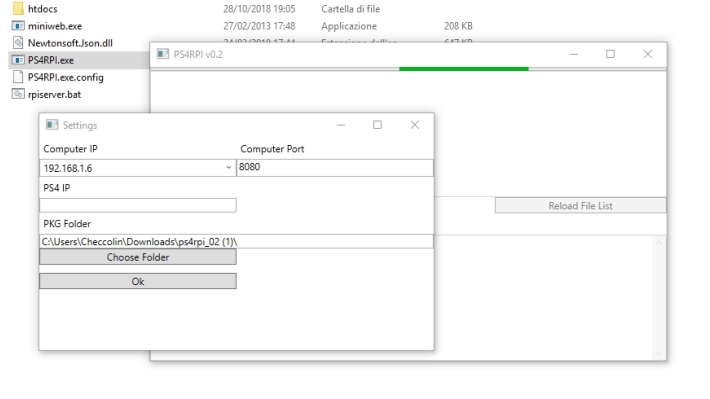Click the empty PS4 IP field

[x=138, y=205]
